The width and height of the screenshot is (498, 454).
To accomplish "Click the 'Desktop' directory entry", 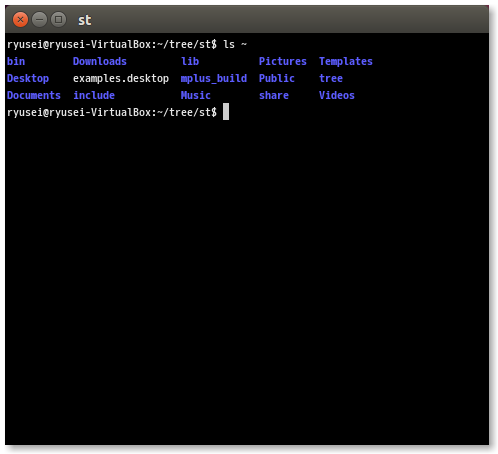I will tap(28, 78).
